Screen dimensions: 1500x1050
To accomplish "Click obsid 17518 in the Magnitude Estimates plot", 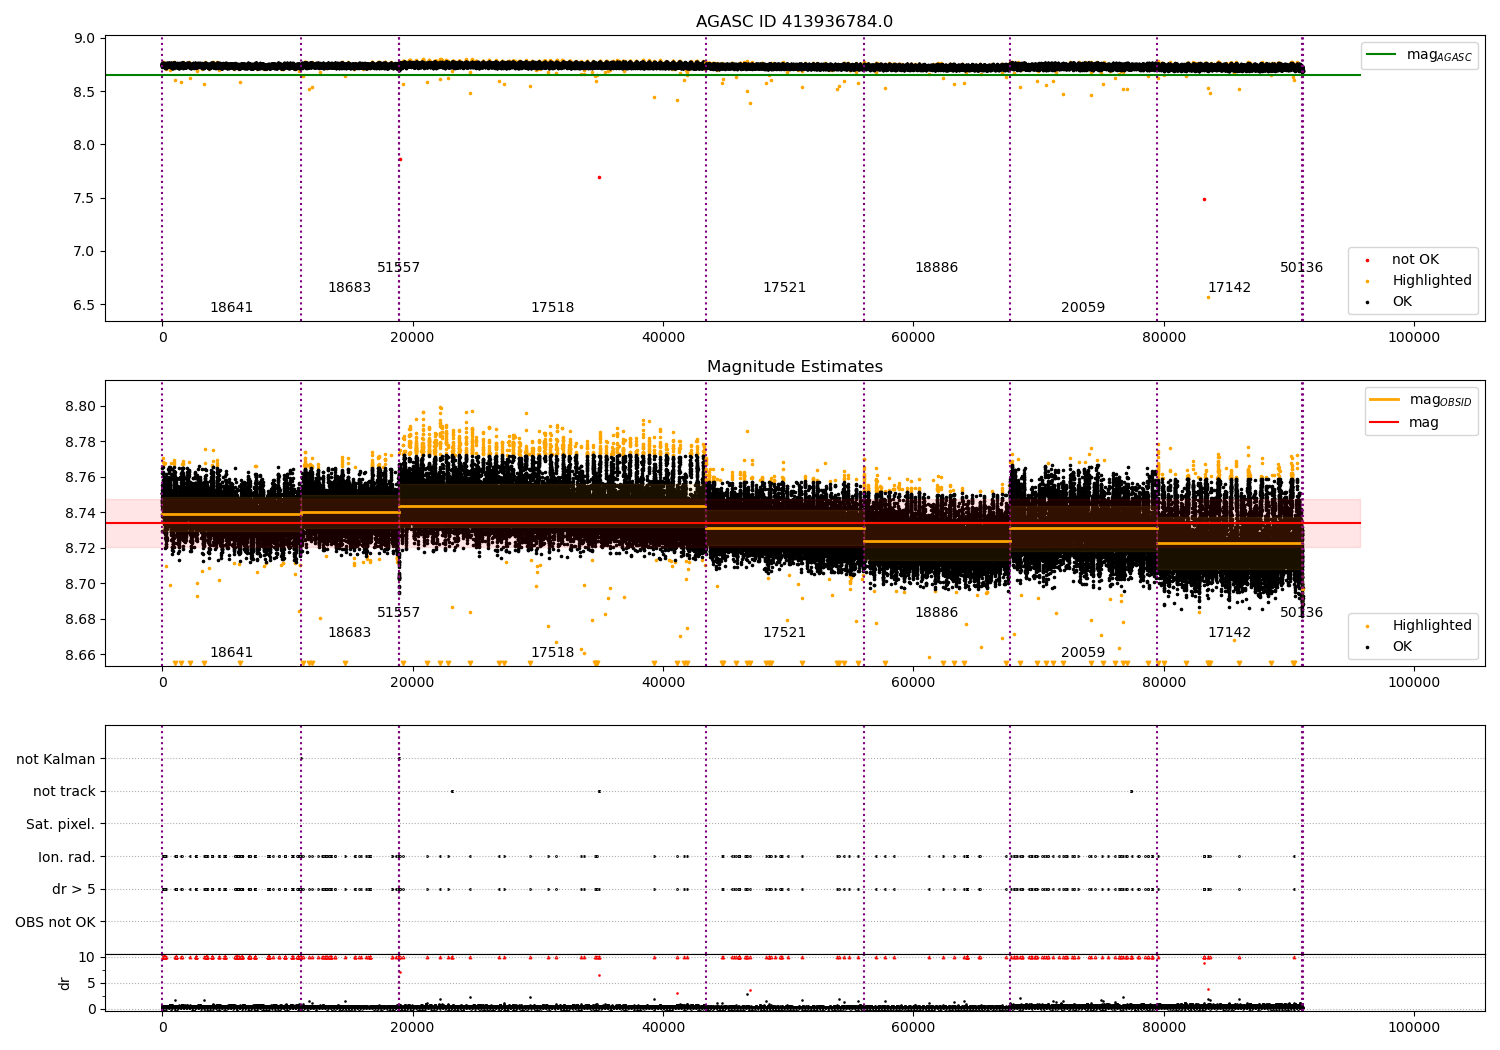I will tap(552, 653).
